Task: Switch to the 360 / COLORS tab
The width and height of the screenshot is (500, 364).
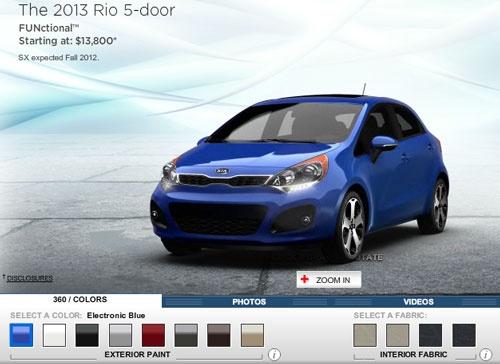Action: click(80, 299)
